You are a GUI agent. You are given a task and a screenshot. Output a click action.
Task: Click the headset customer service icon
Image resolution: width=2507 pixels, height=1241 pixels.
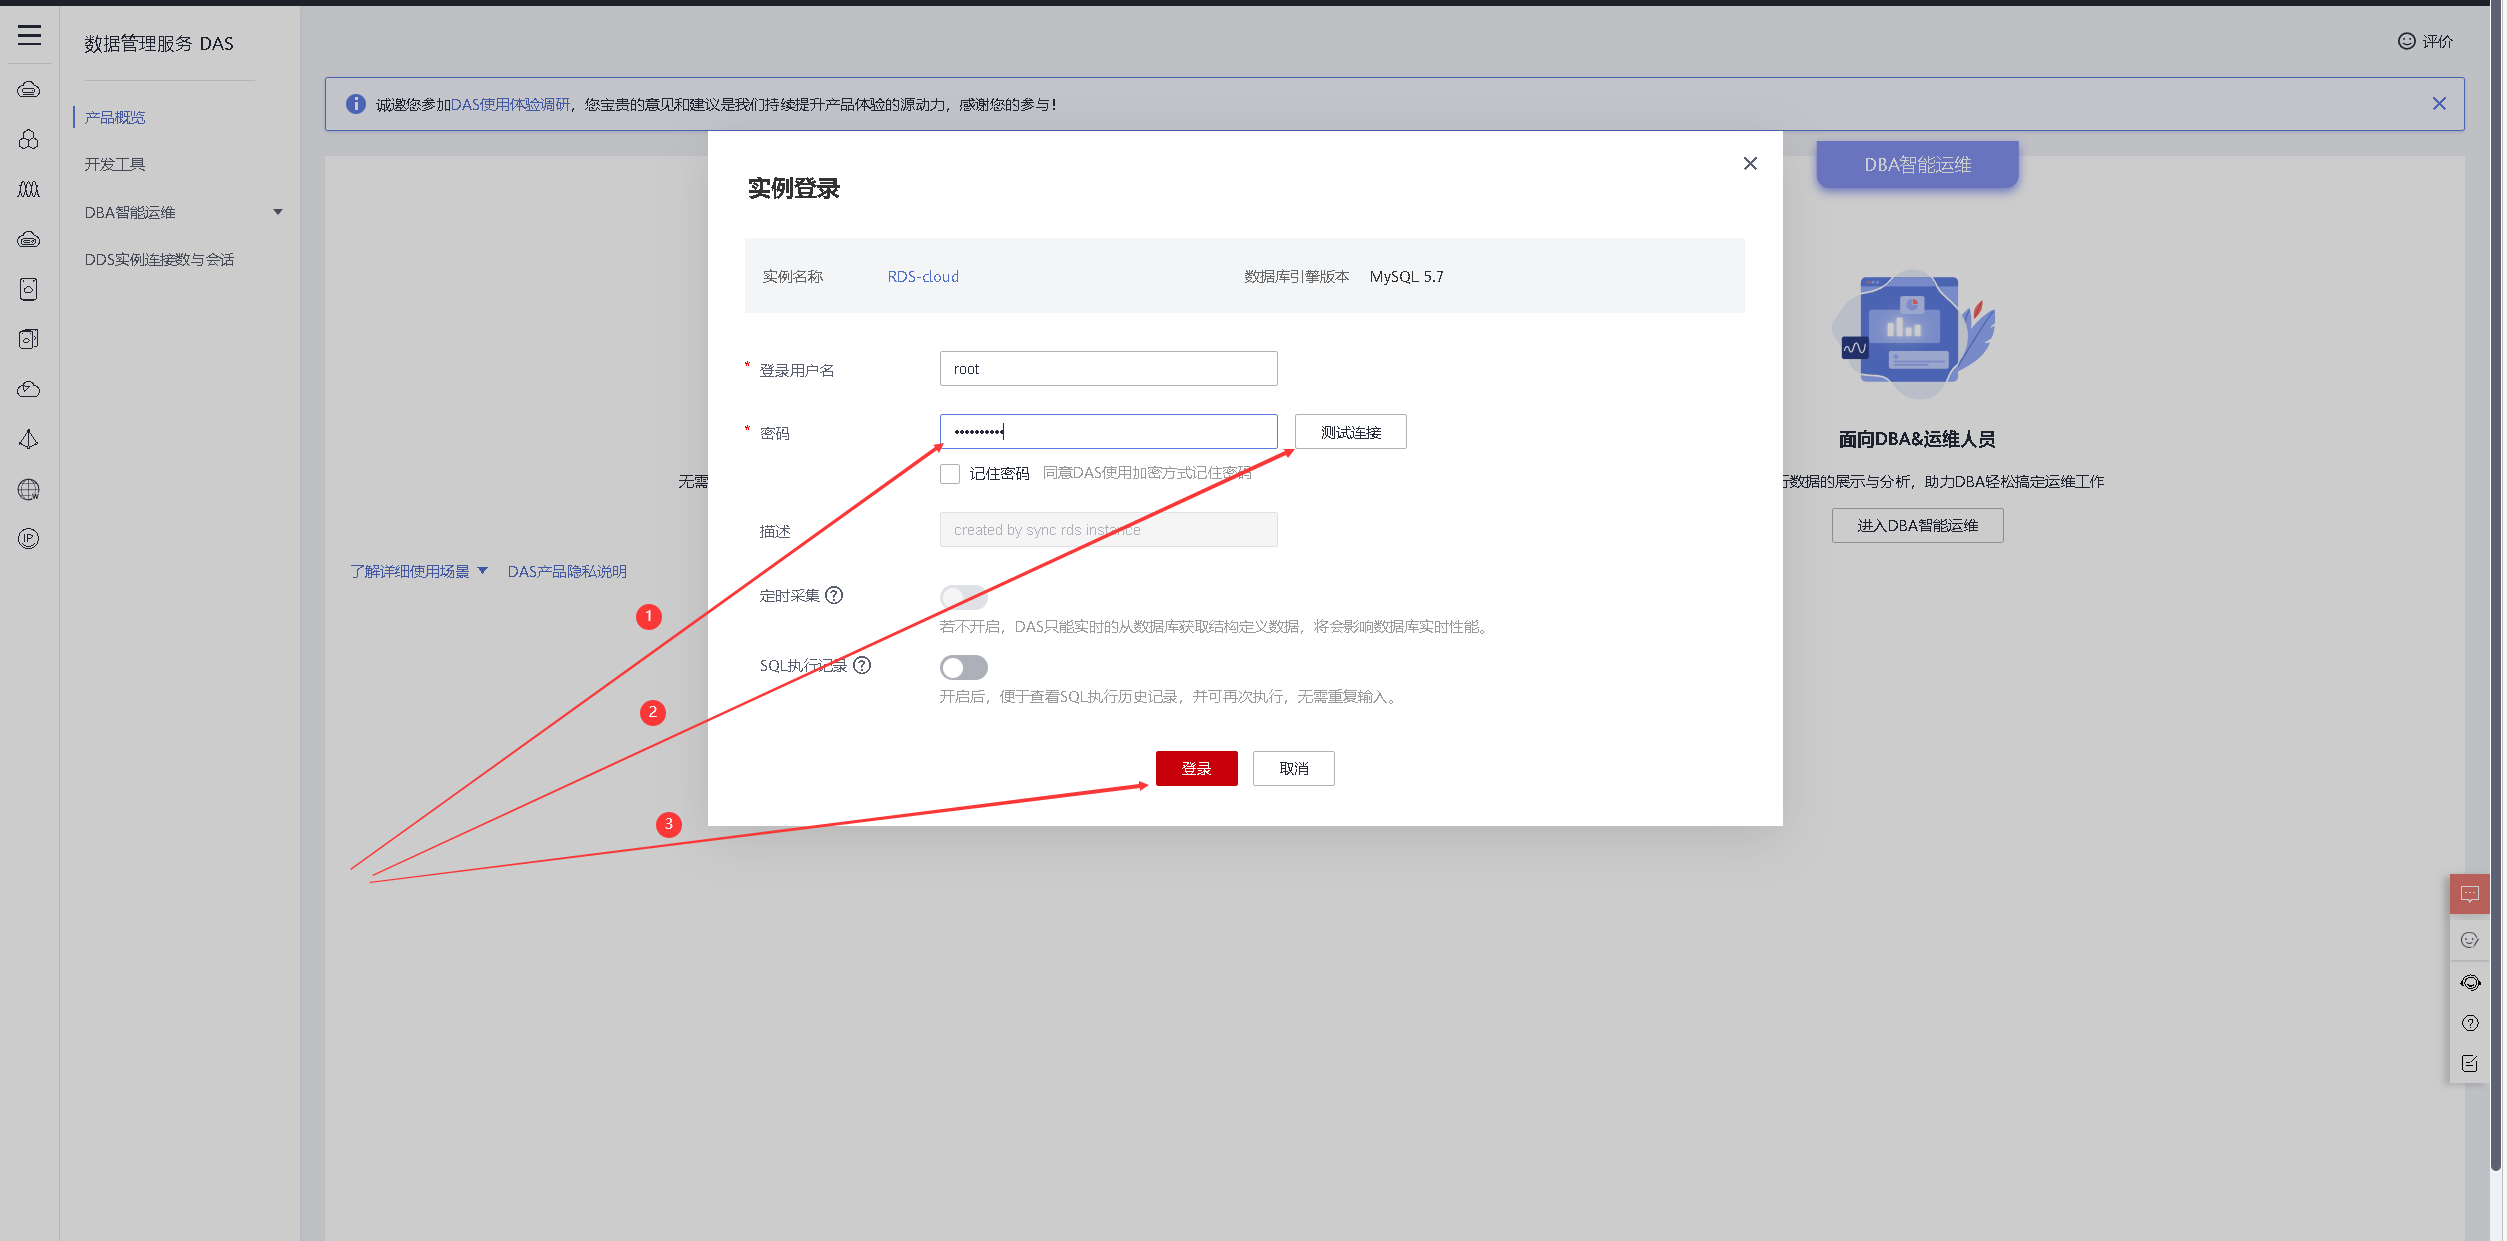coord(2469,982)
